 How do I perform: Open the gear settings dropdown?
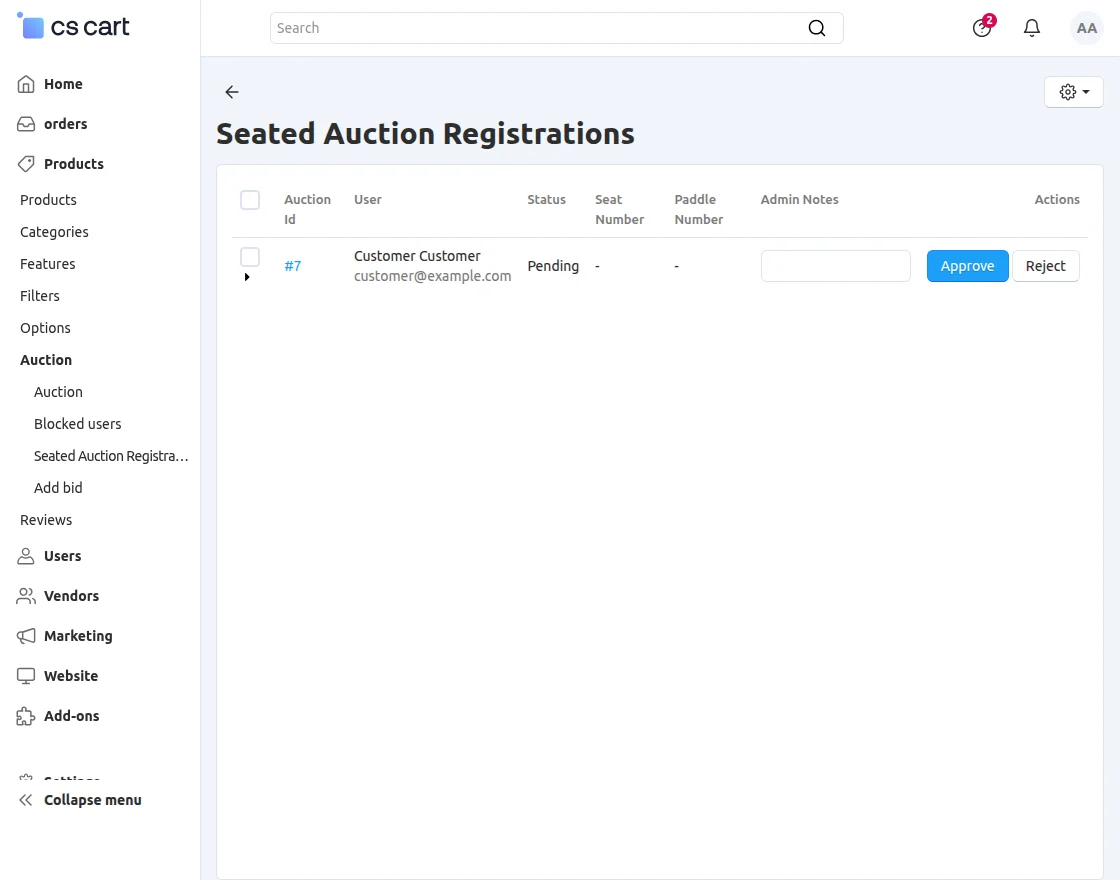(1074, 91)
